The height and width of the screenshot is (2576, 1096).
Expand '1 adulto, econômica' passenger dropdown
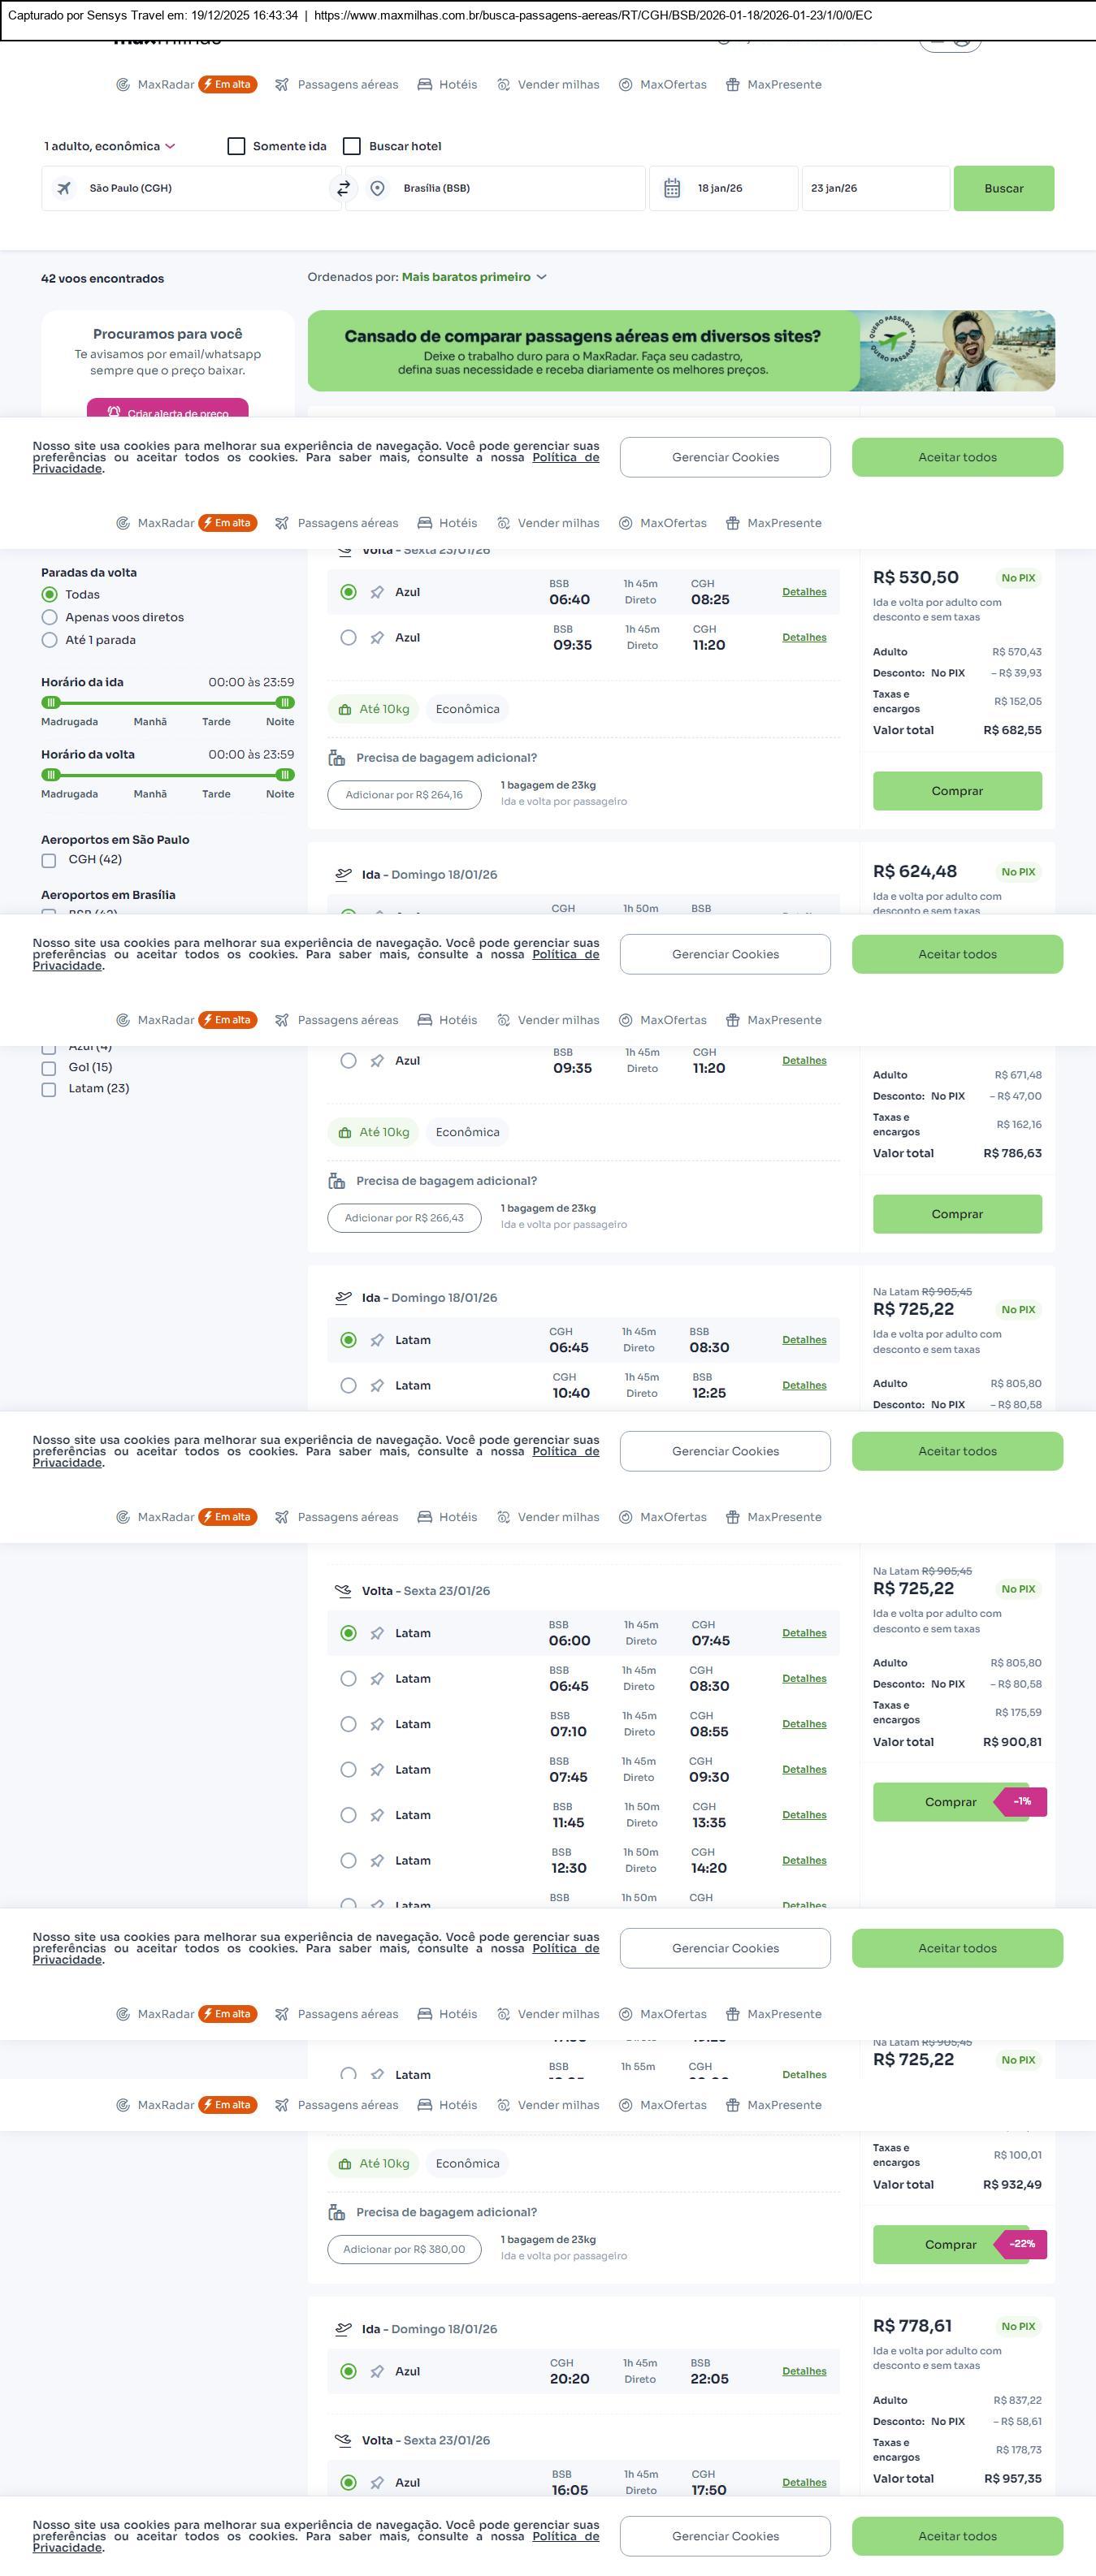tap(109, 146)
